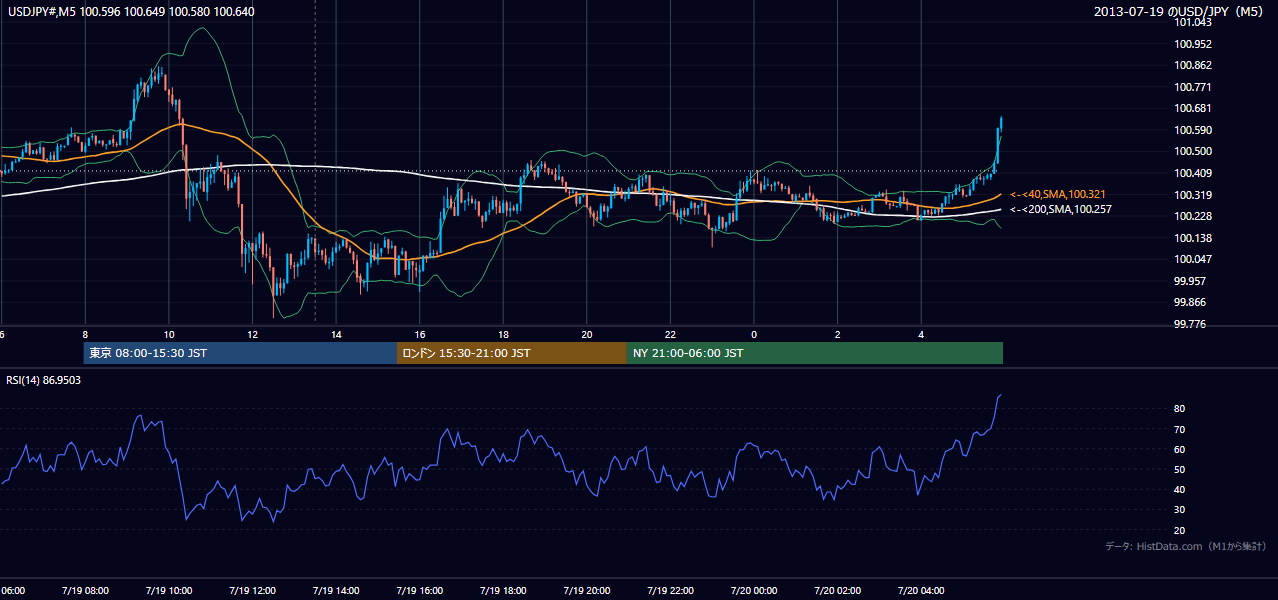Click the 7/20 04:00 time label
This screenshot has width=1278, height=600.
pos(921,591)
